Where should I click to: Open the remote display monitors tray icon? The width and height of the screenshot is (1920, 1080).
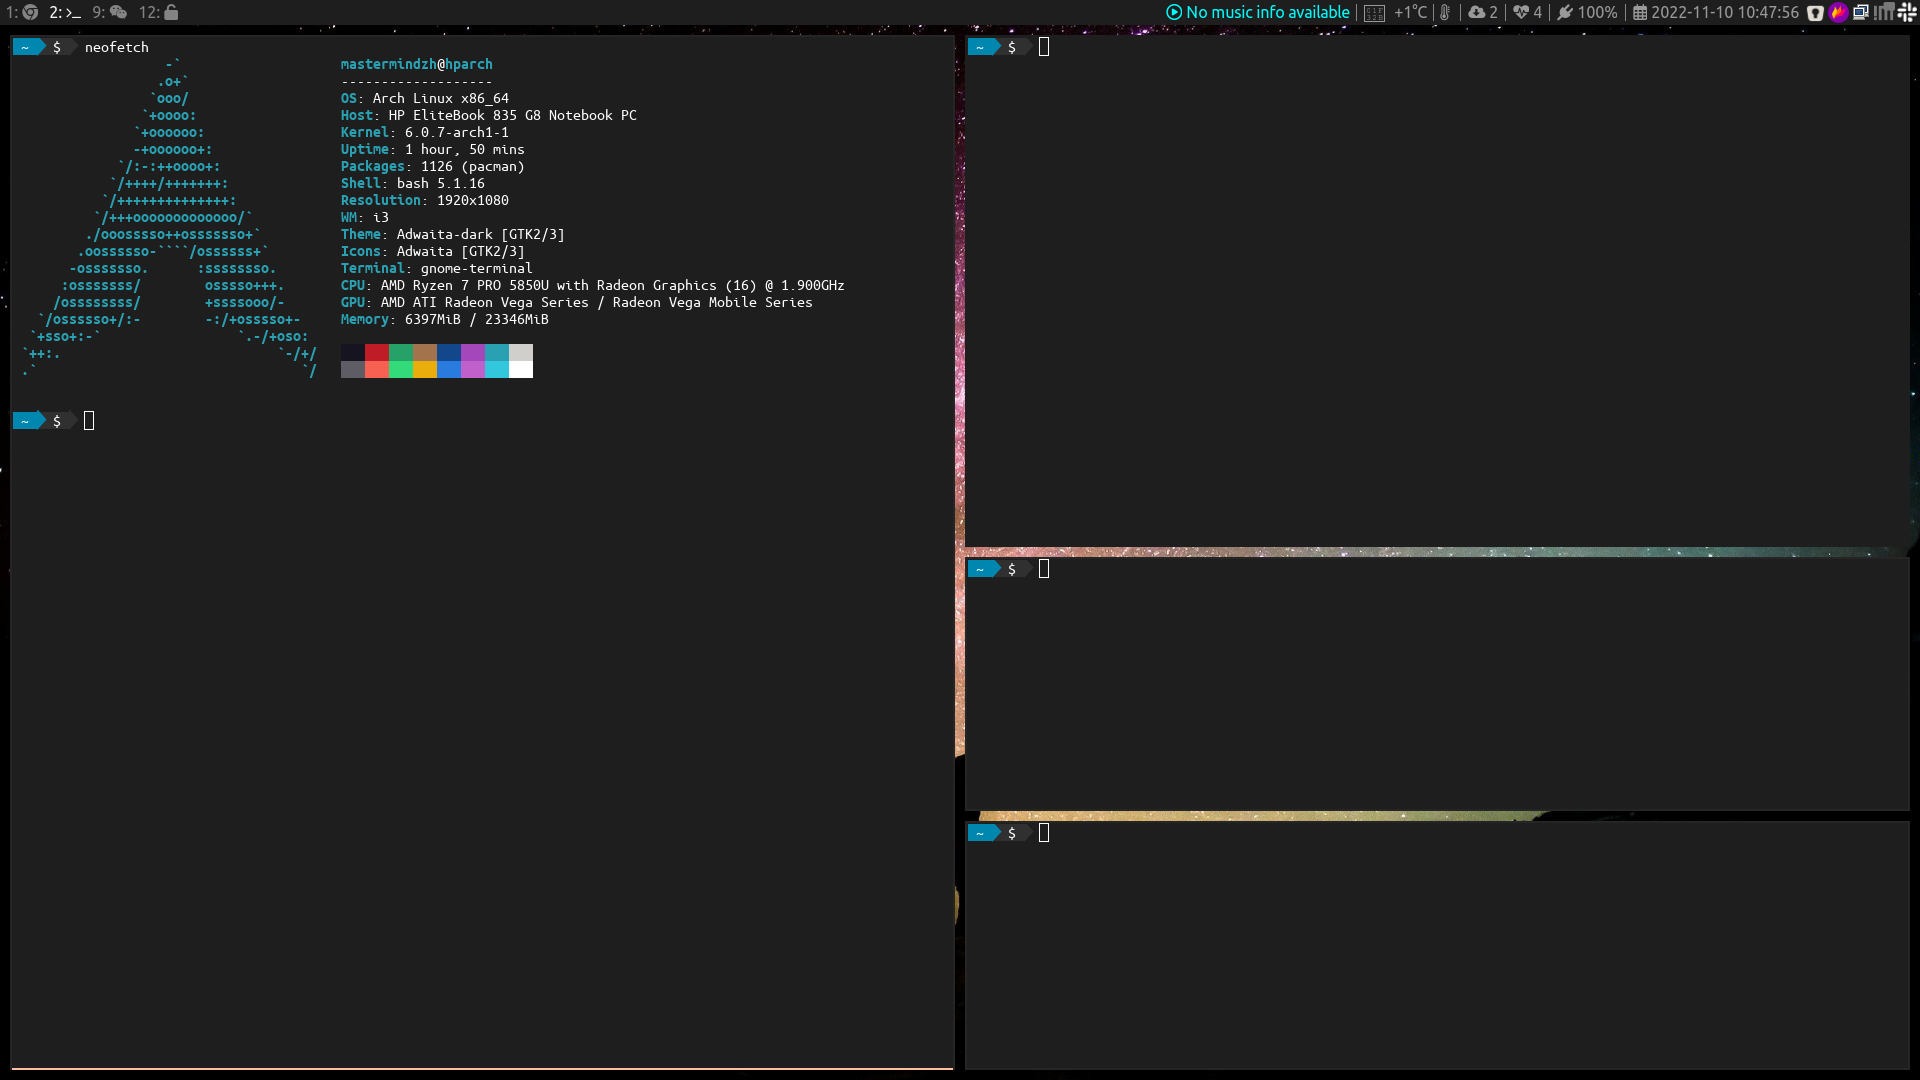coord(1861,12)
